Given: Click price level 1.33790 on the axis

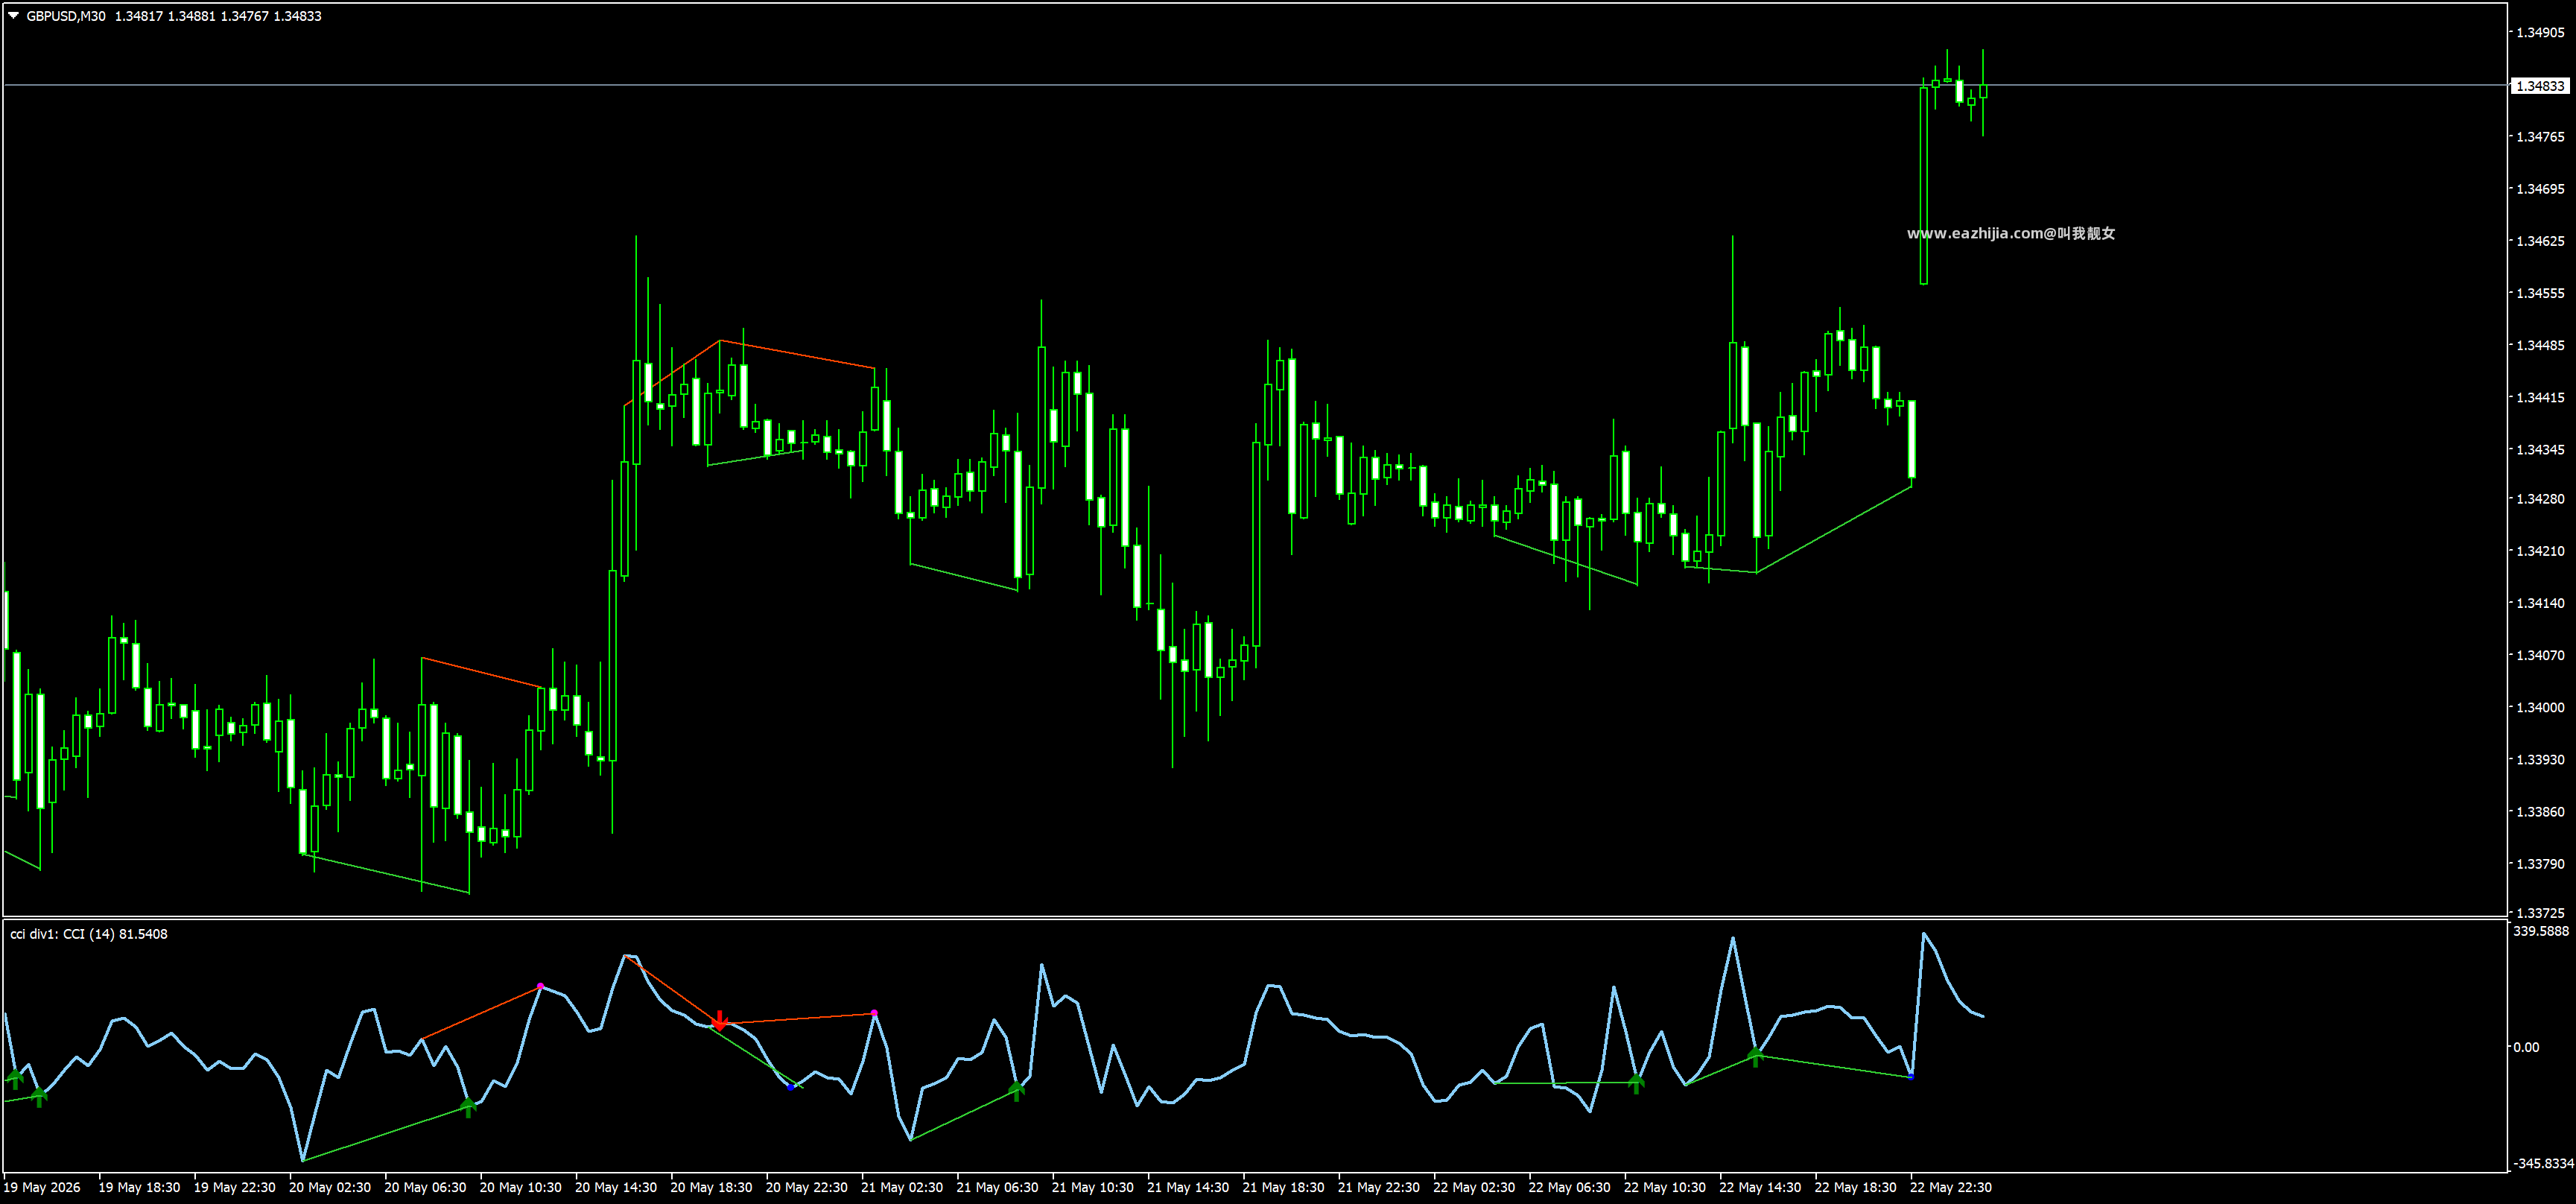Looking at the screenshot, I should click(x=2540, y=863).
